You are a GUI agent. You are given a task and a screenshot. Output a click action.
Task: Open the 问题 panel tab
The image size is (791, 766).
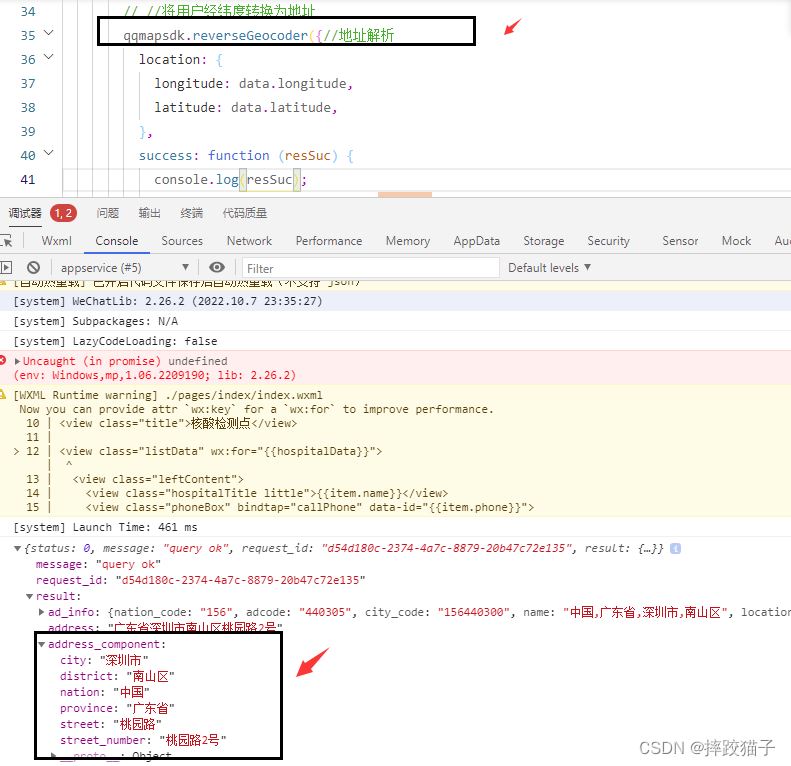(x=107, y=213)
